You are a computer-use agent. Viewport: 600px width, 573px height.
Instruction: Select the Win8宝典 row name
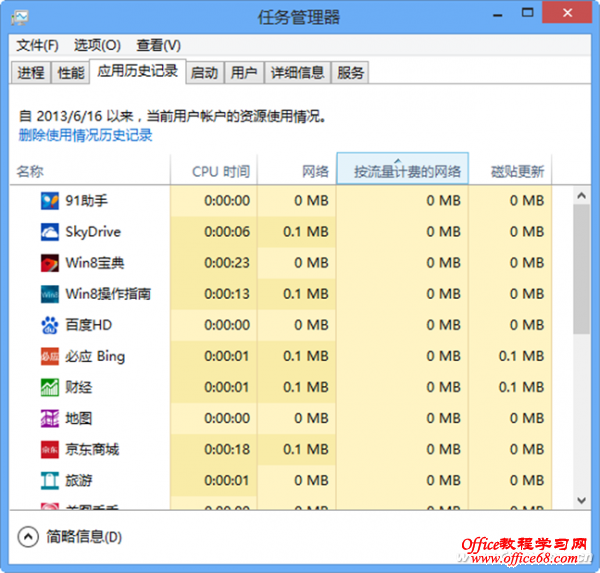coord(95,263)
